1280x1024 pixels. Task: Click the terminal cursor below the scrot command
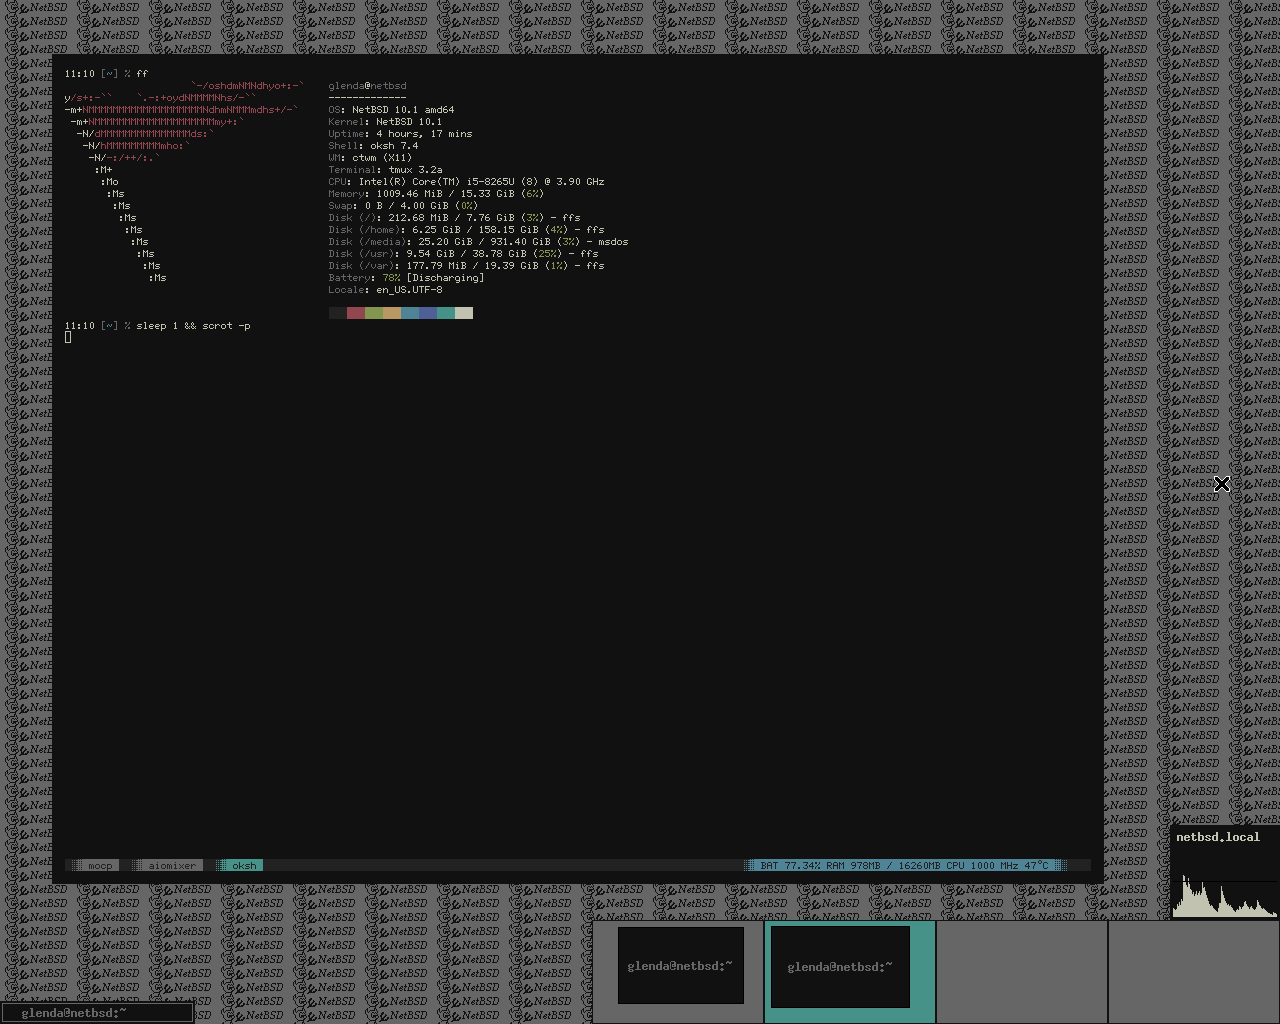pyautogui.click(x=68, y=337)
